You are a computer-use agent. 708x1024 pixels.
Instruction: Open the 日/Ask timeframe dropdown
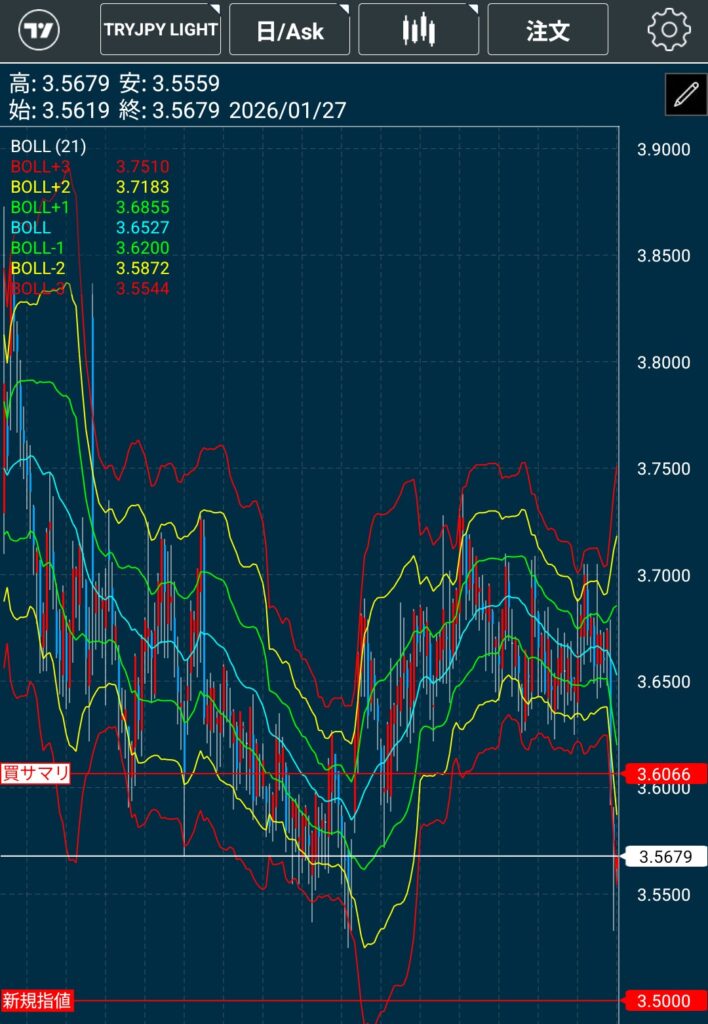click(290, 30)
